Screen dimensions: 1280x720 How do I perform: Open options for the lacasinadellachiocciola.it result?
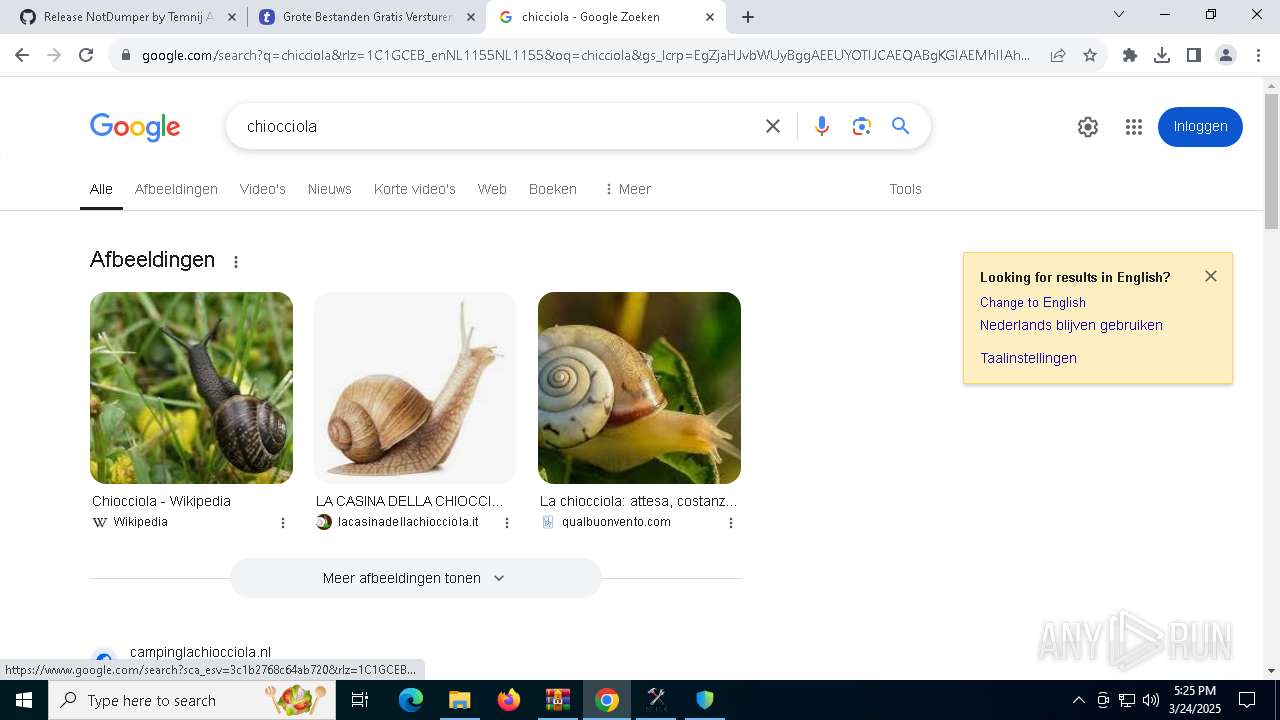pyautogui.click(x=507, y=523)
